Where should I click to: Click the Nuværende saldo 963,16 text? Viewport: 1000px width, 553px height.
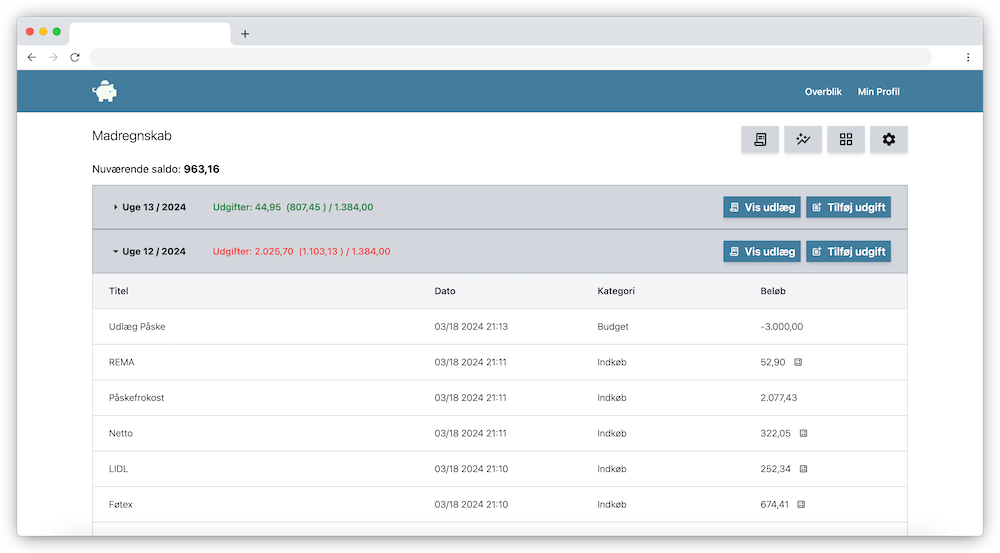[156, 169]
